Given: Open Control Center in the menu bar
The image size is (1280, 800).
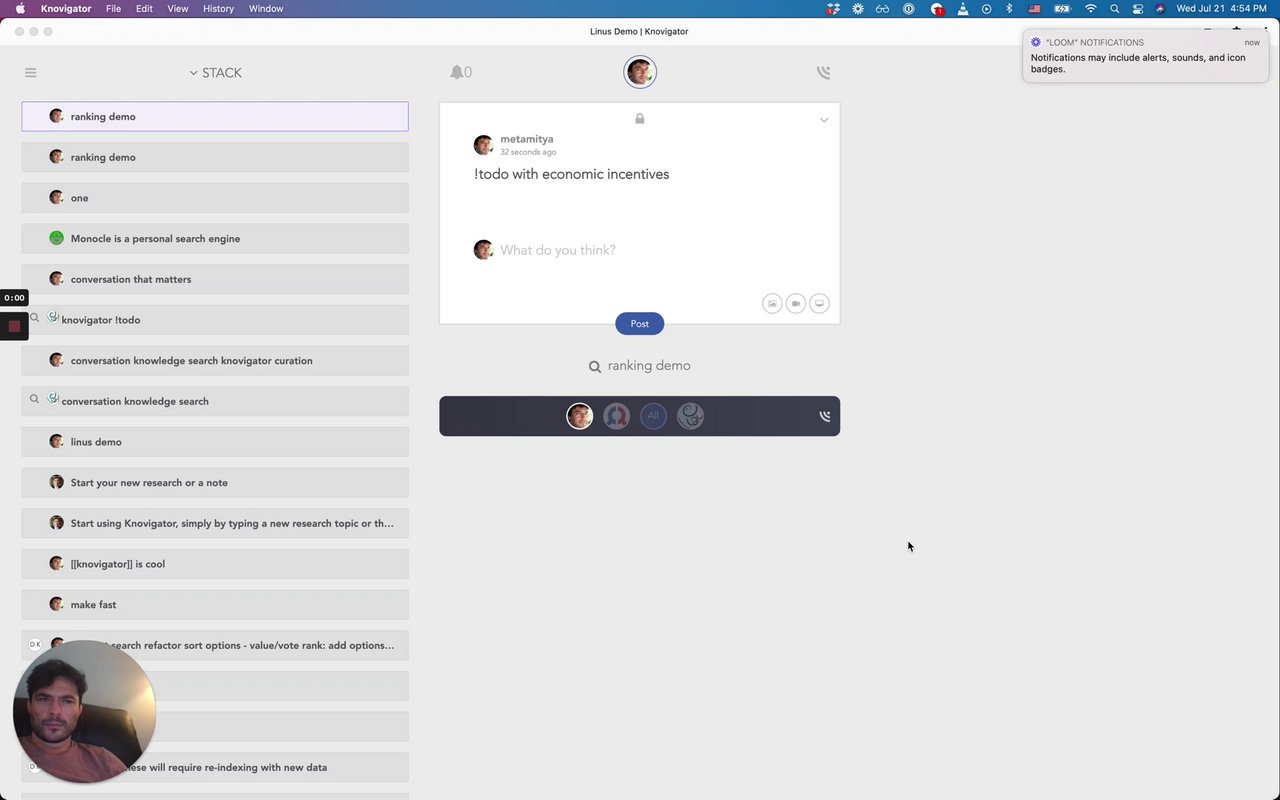Looking at the screenshot, I should click(1138, 8).
